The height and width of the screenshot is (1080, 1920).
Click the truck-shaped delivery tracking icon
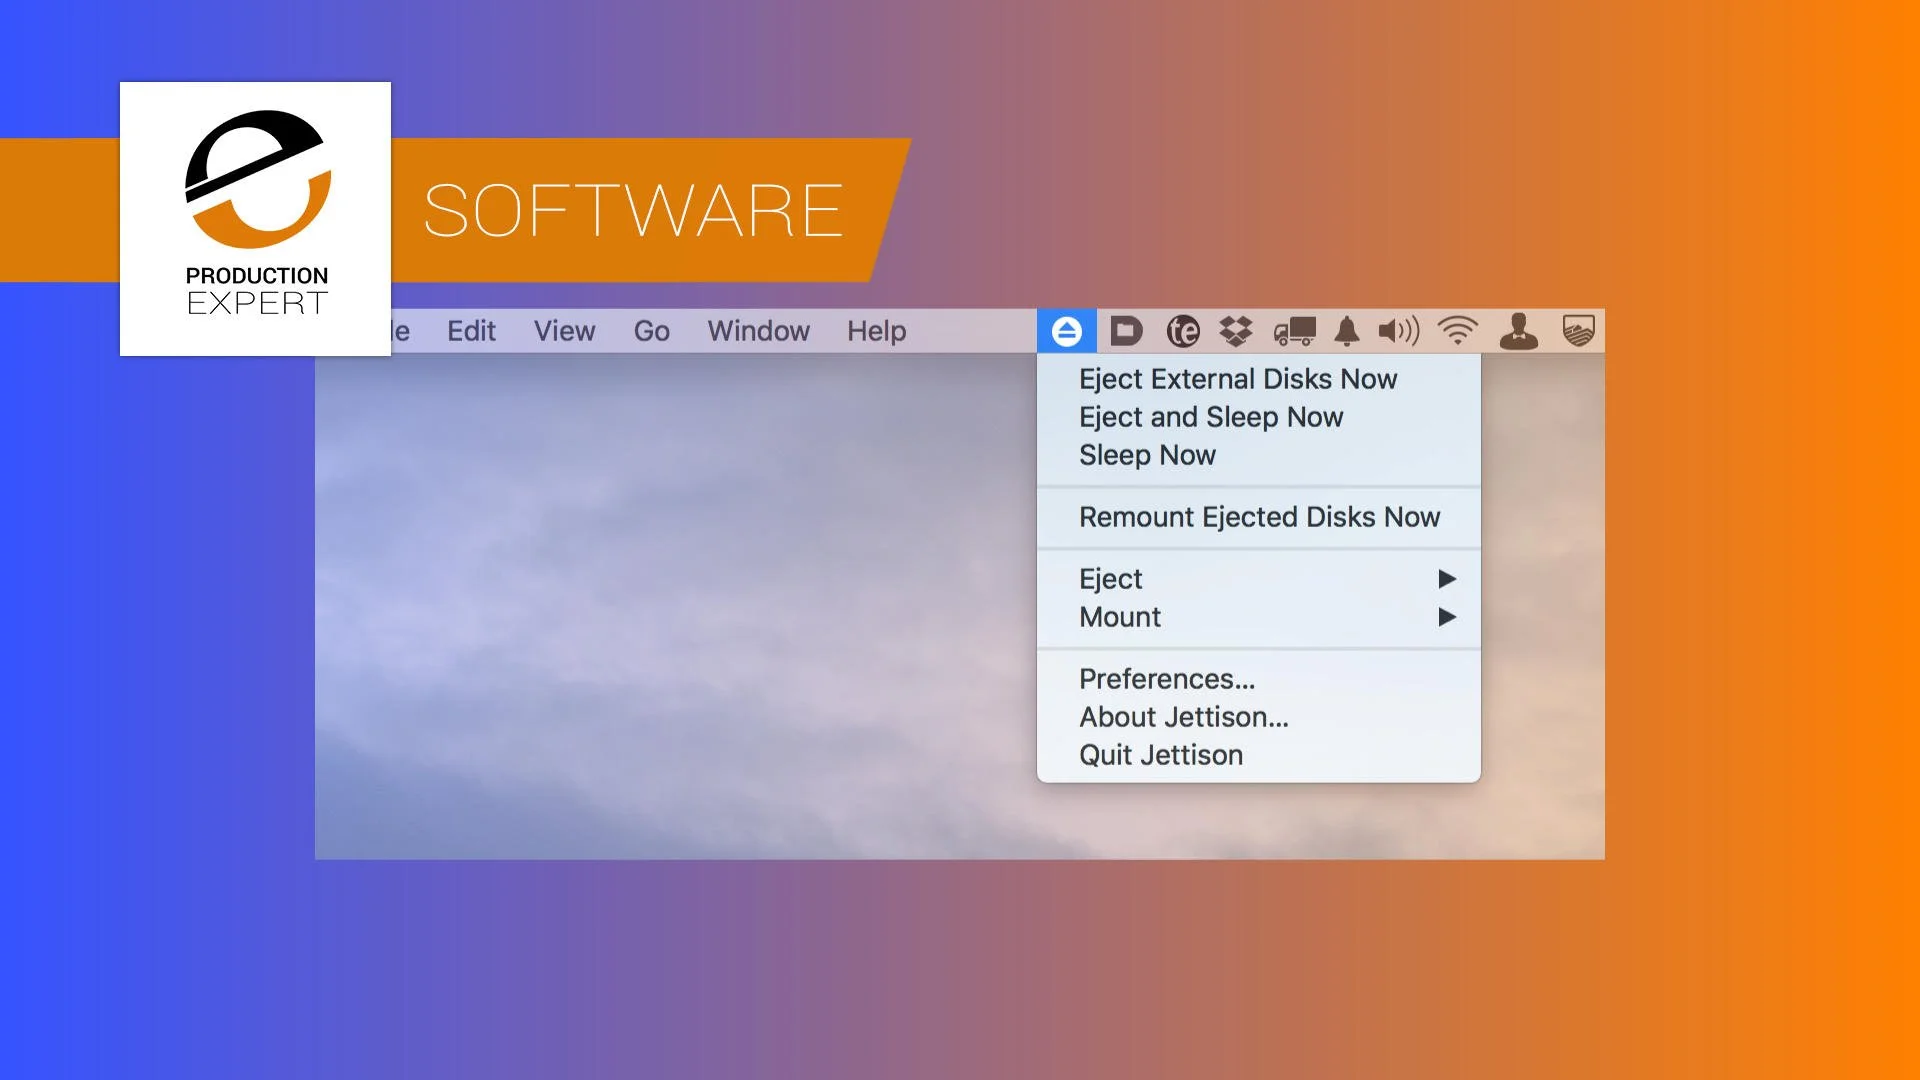[x=1293, y=330]
